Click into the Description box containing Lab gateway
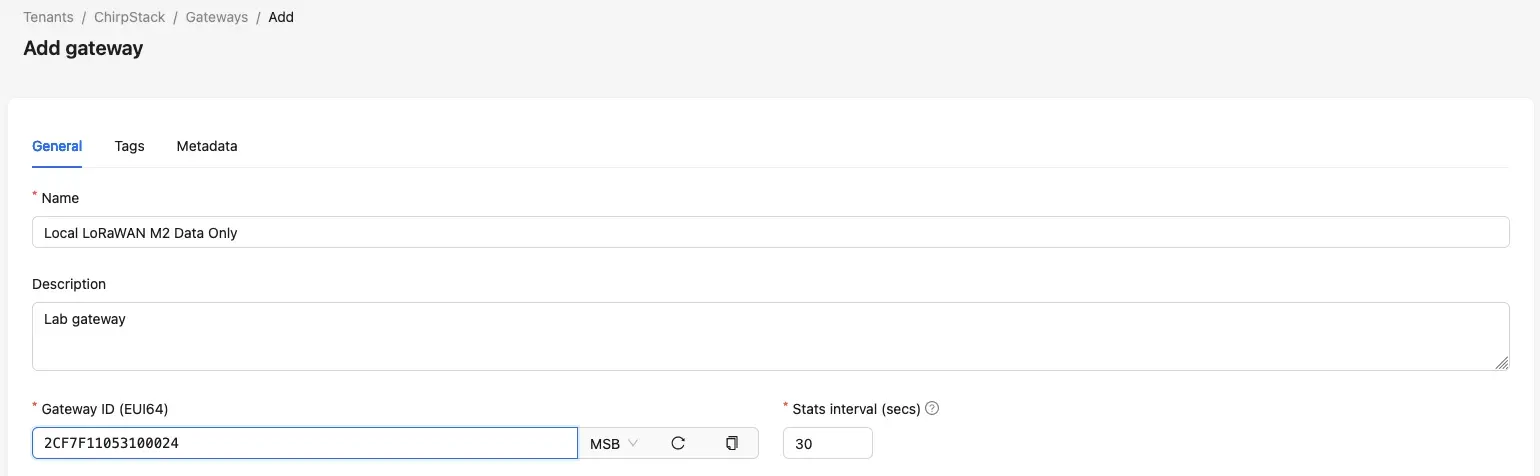The width and height of the screenshot is (1540, 476). tap(771, 336)
